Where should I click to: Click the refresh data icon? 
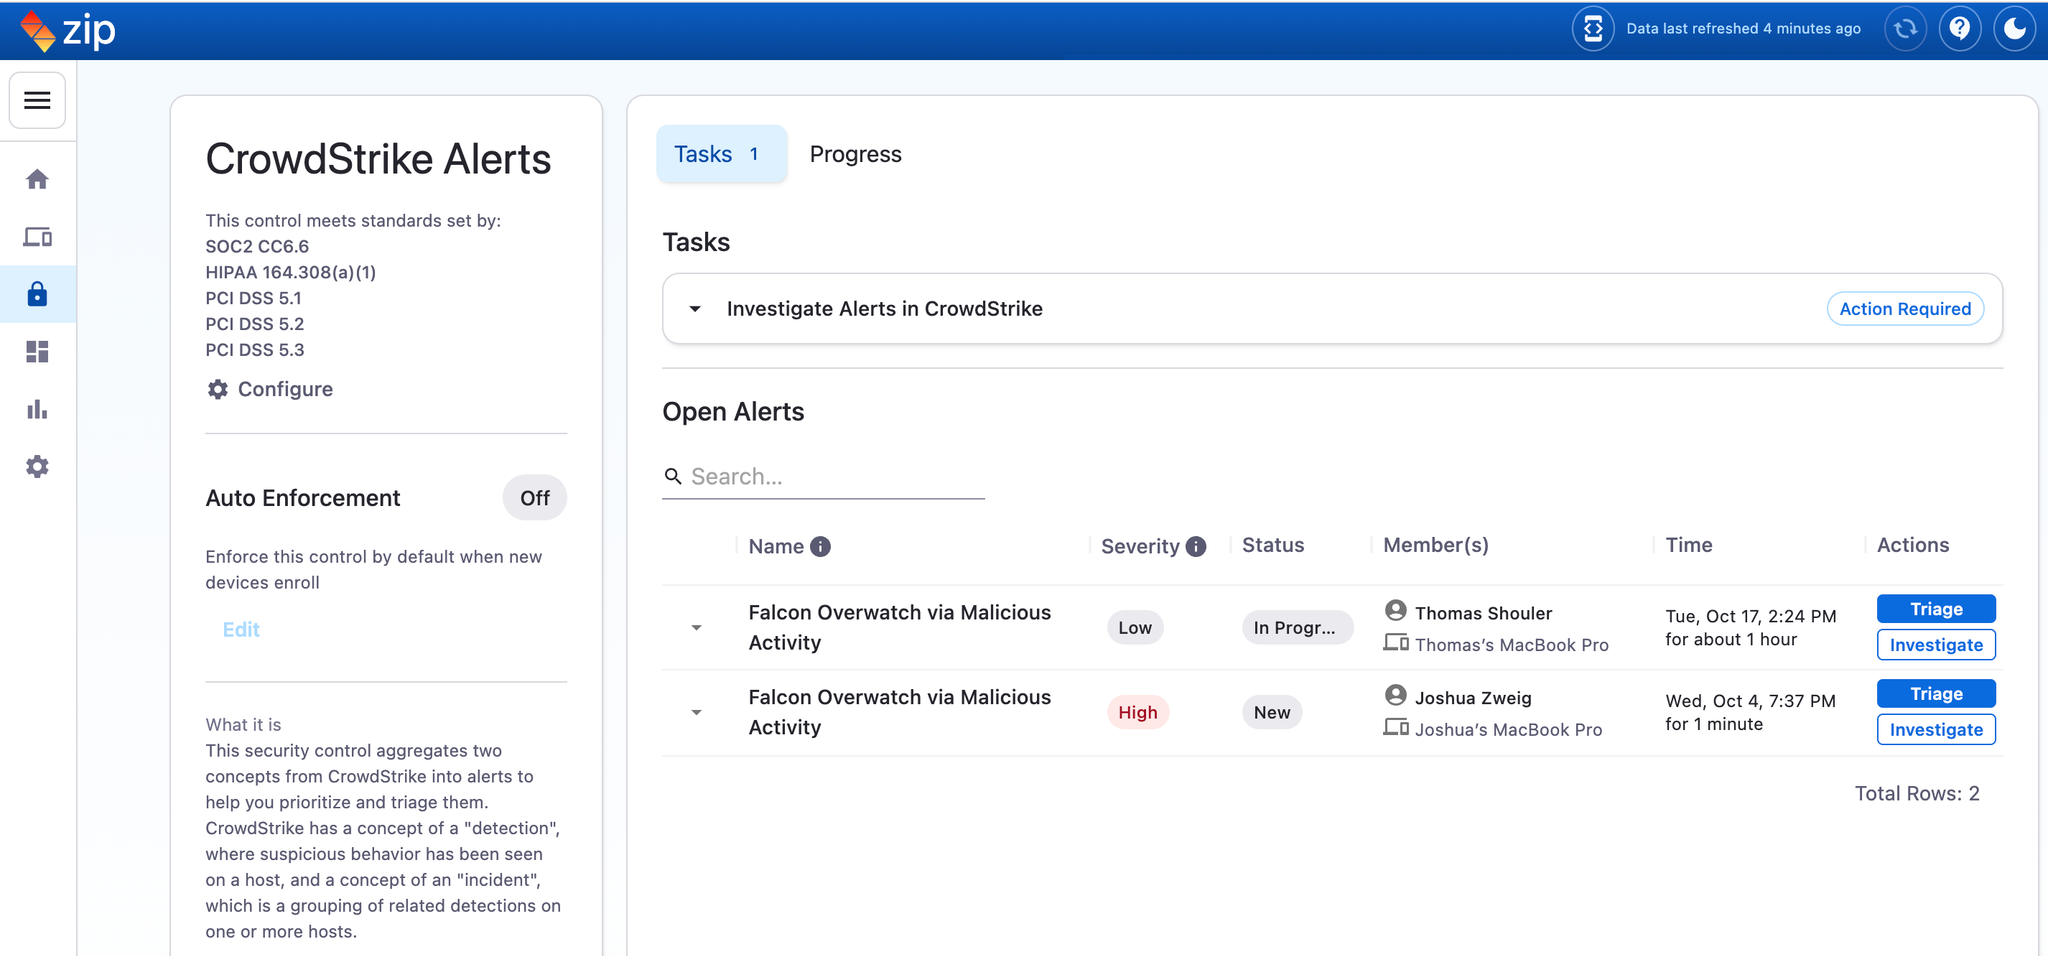[1905, 29]
